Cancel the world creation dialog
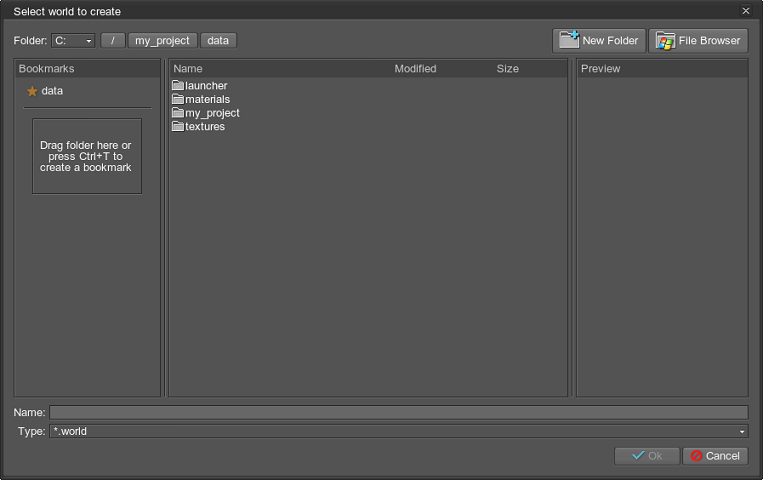 pyautogui.click(x=715, y=456)
